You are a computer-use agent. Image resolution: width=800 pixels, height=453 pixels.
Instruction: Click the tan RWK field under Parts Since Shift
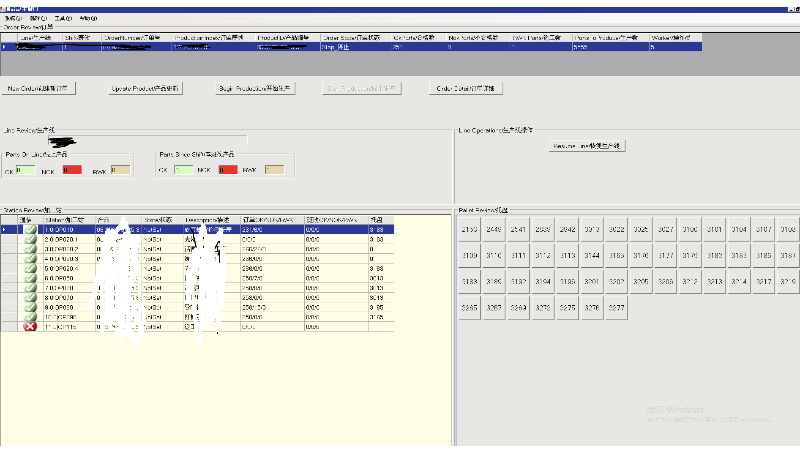click(x=274, y=170)
